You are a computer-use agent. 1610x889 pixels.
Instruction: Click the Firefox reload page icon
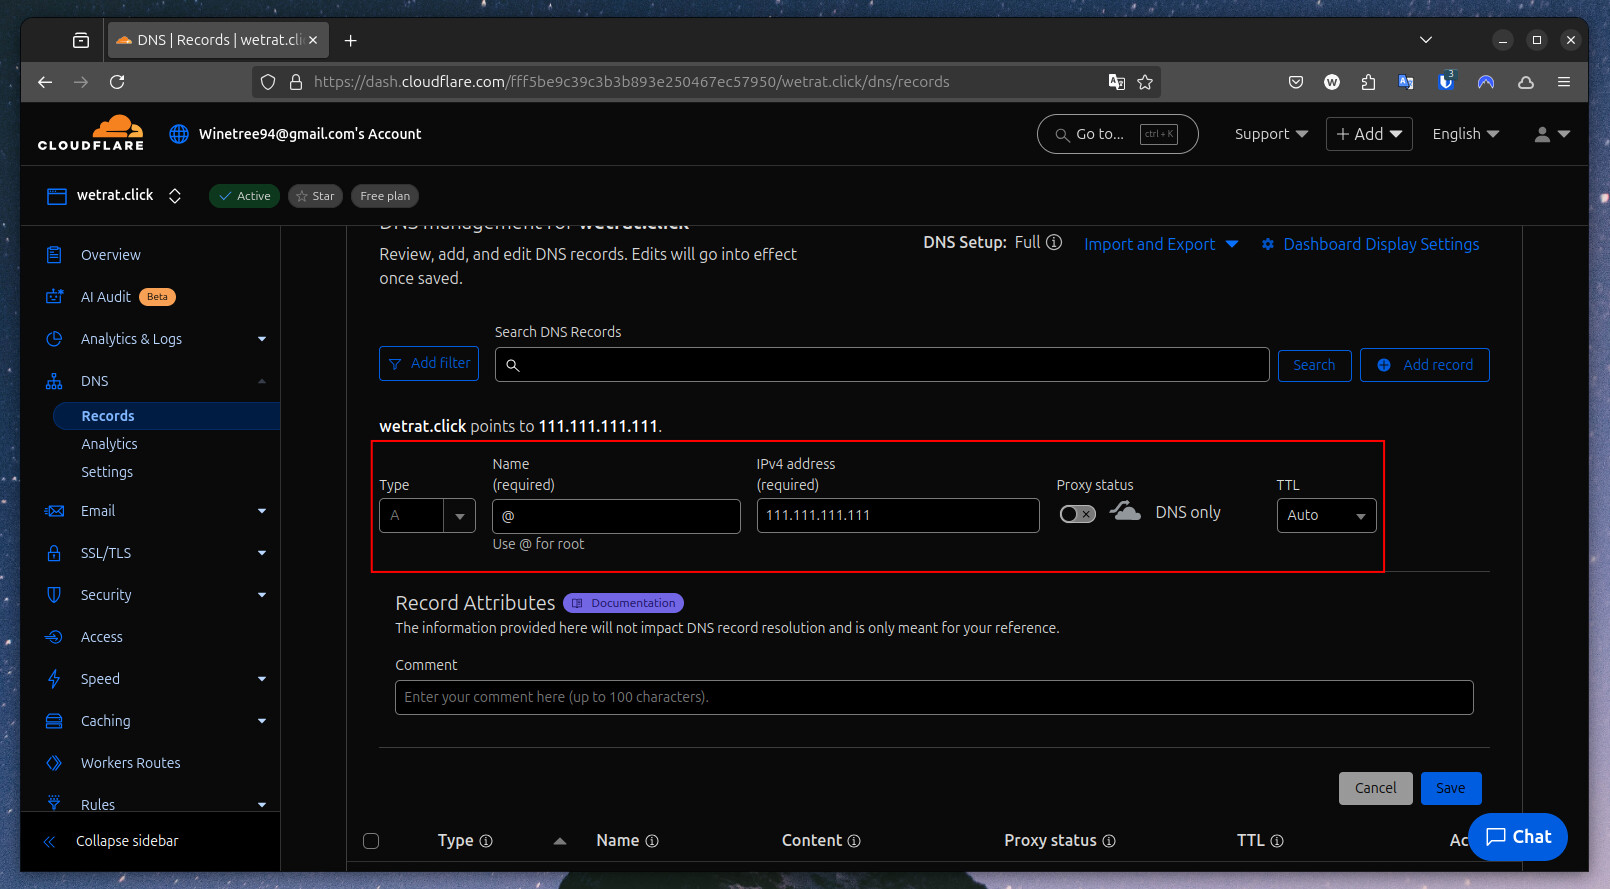coord(117,82)
